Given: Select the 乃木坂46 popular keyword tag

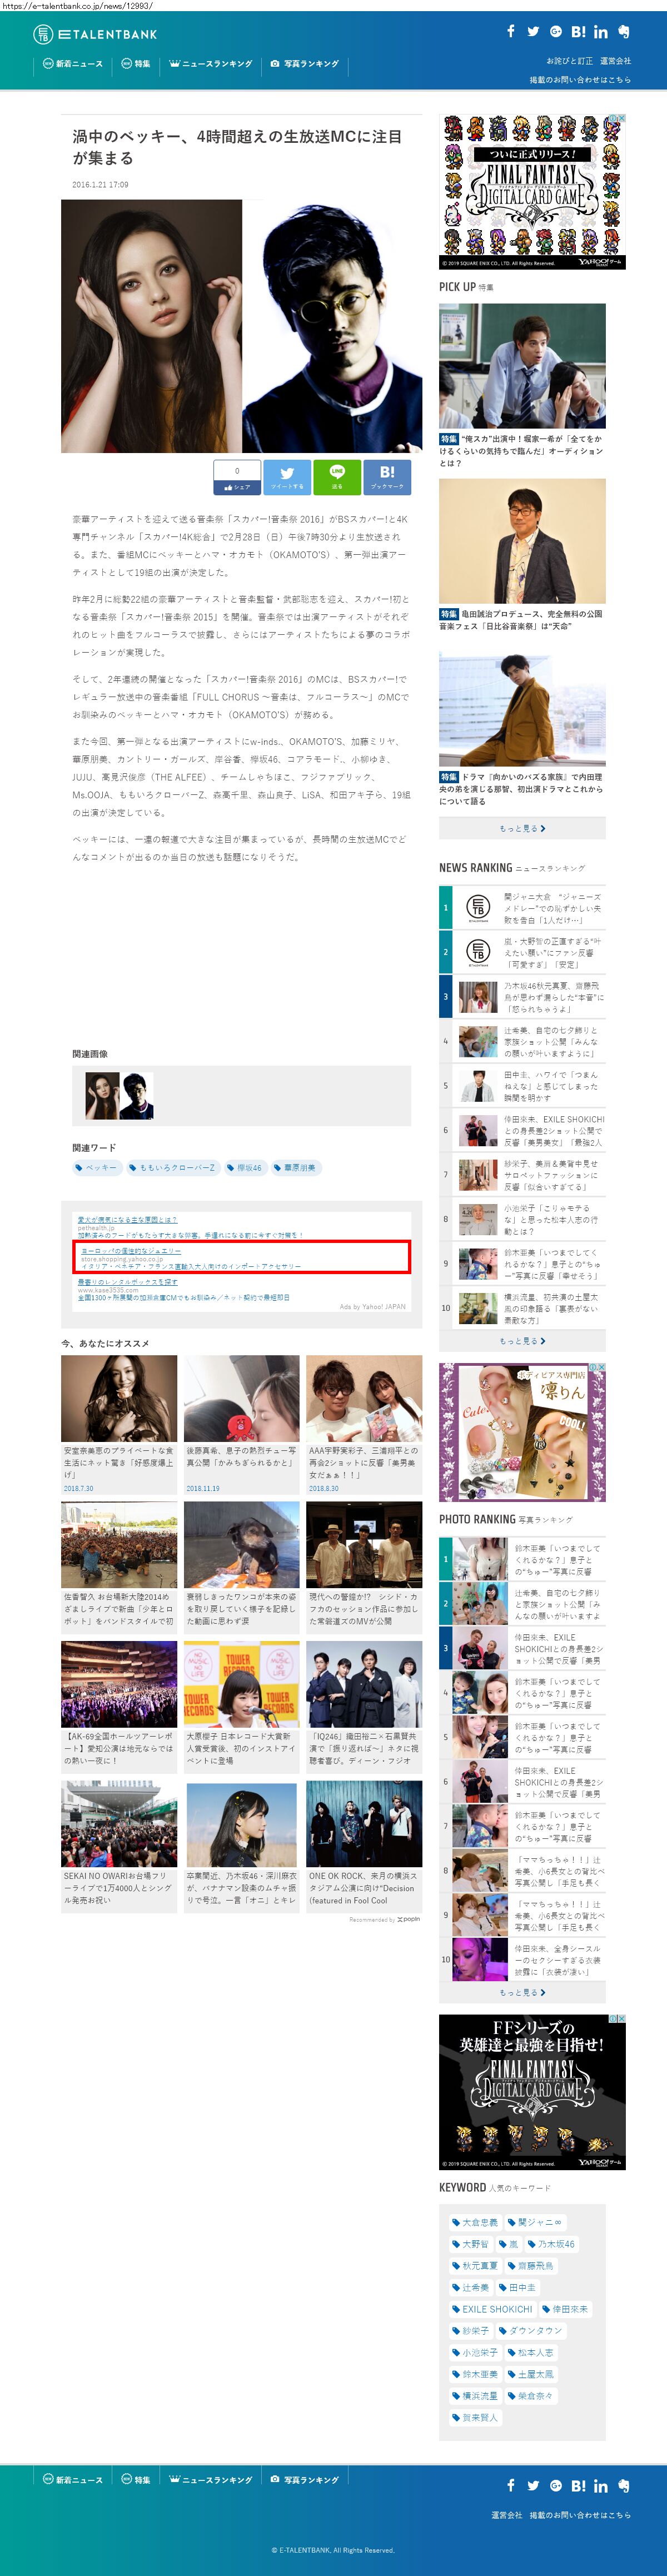Looking at the screenshot, I should [x=551, y=2244].
